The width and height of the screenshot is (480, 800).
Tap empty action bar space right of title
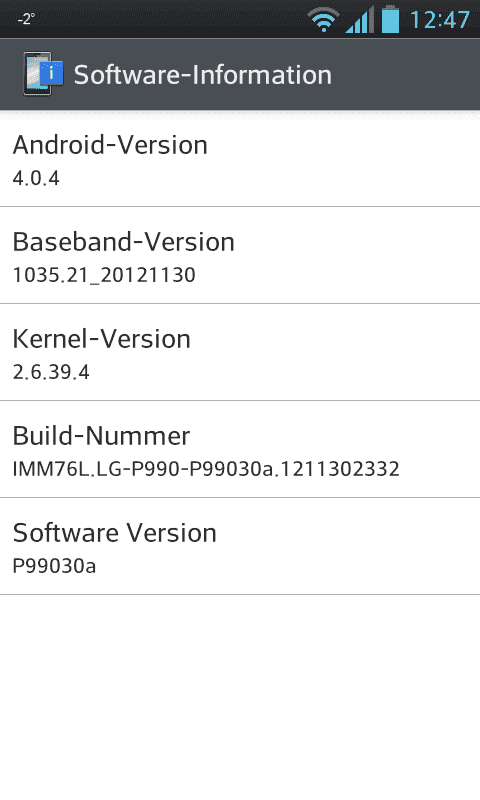coord(406,74)
